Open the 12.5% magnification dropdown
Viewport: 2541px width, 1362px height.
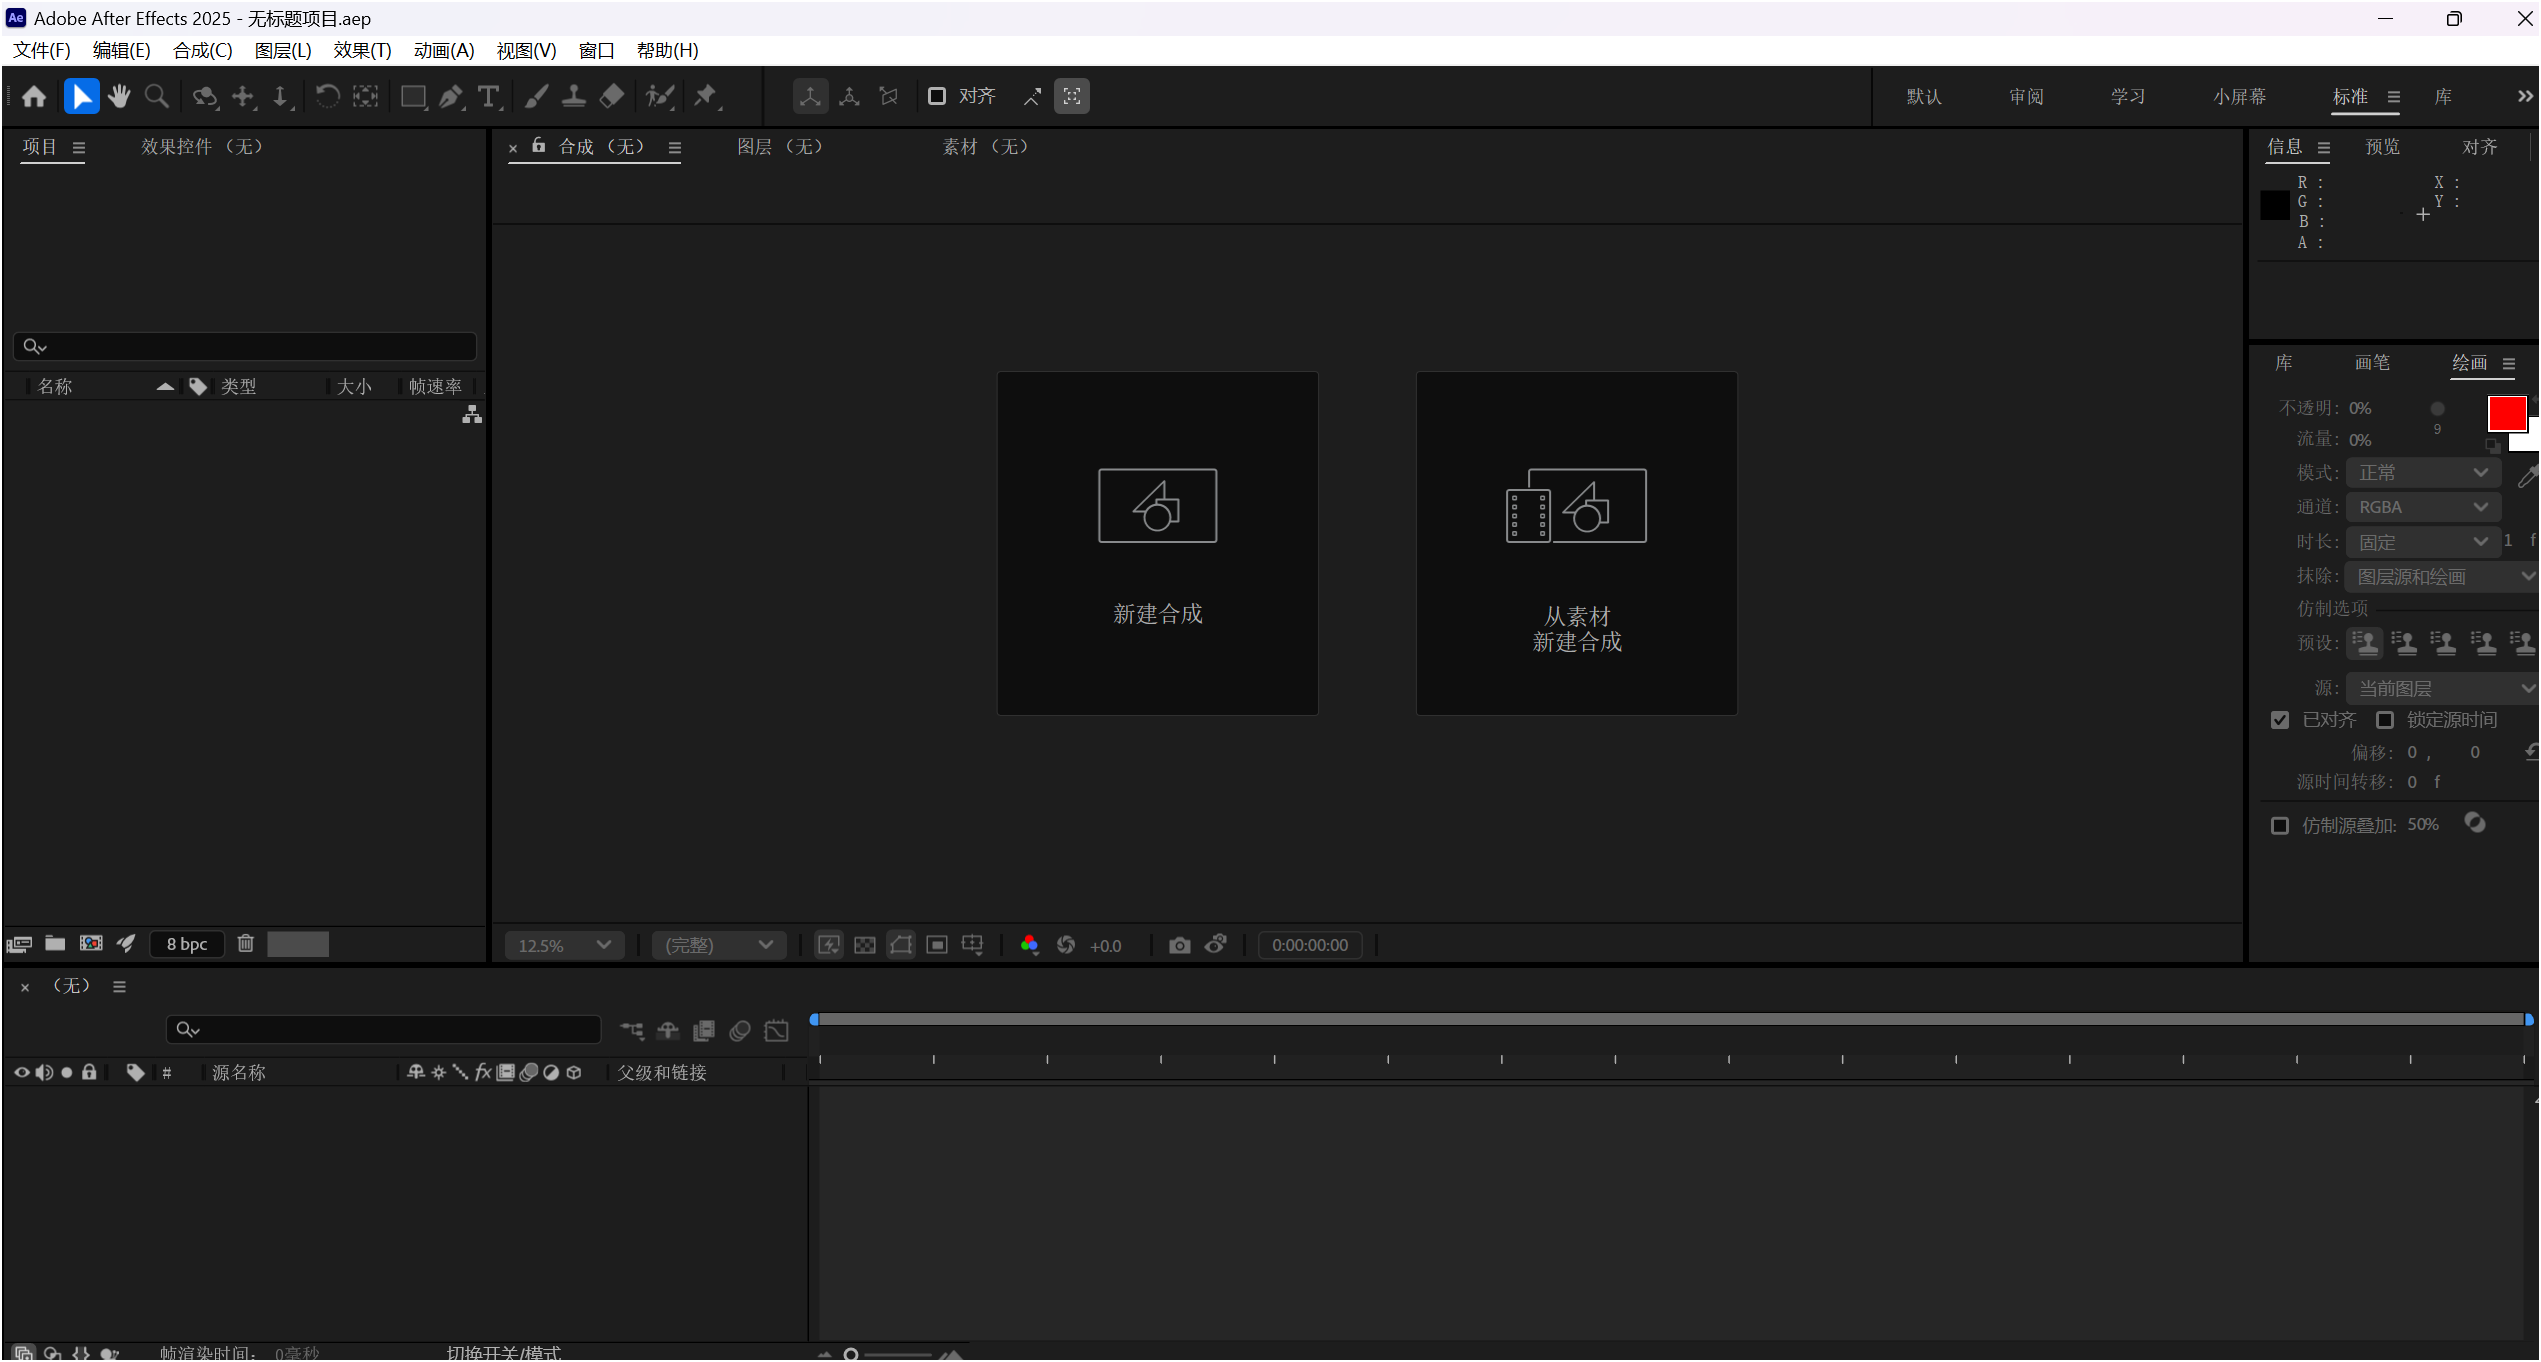pos(564,945)
